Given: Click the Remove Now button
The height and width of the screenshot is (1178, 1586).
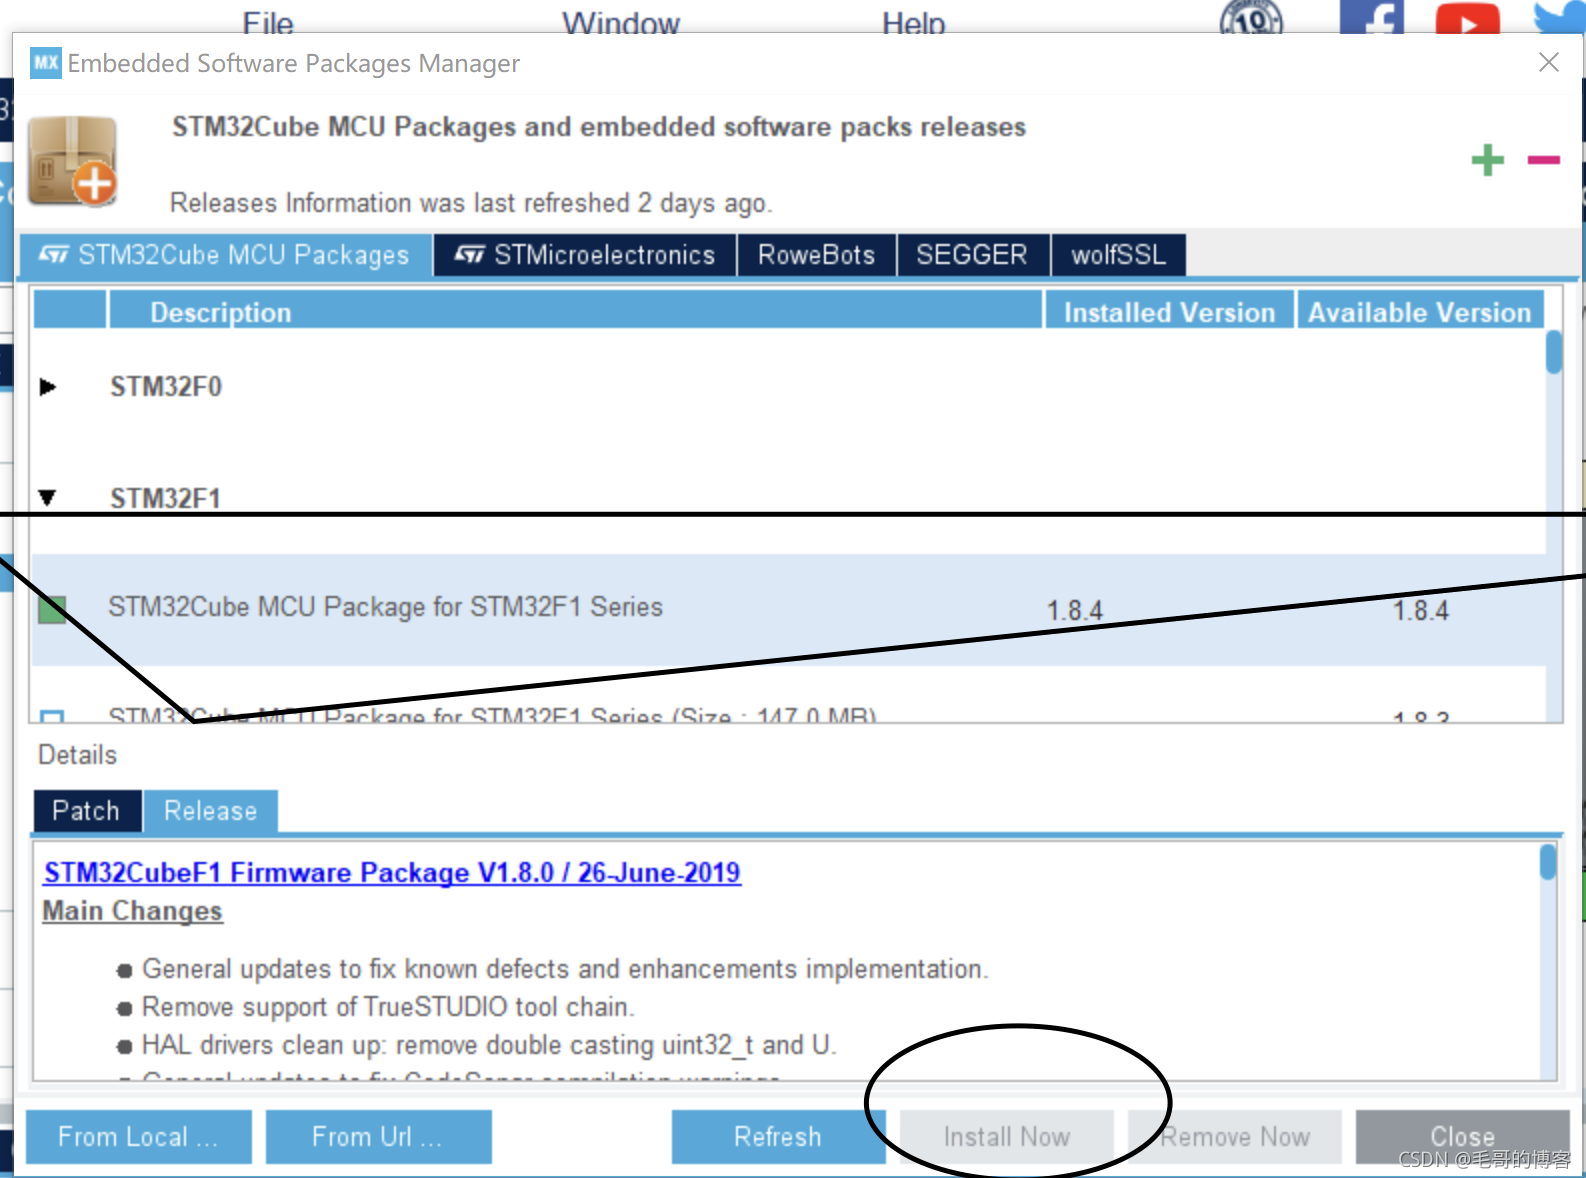Looking at the screenshot, I should (1235, 1137).
